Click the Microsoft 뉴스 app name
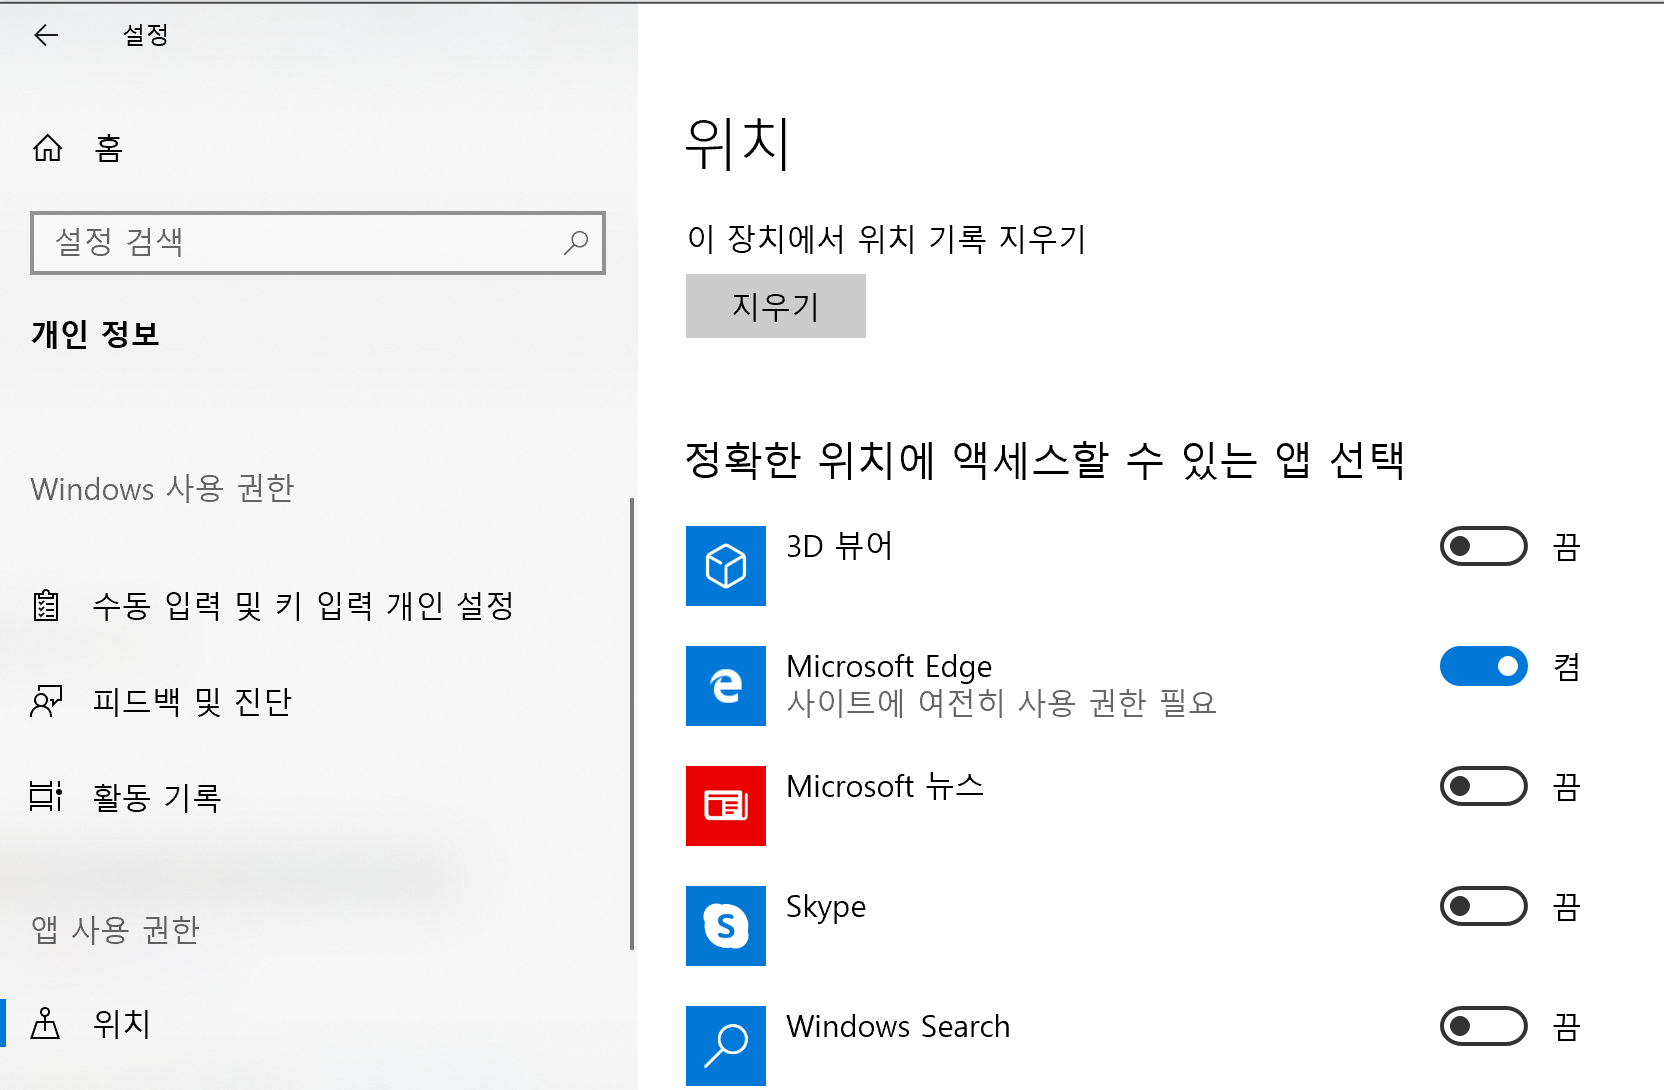1664x1090 pixels. point(885,786)
